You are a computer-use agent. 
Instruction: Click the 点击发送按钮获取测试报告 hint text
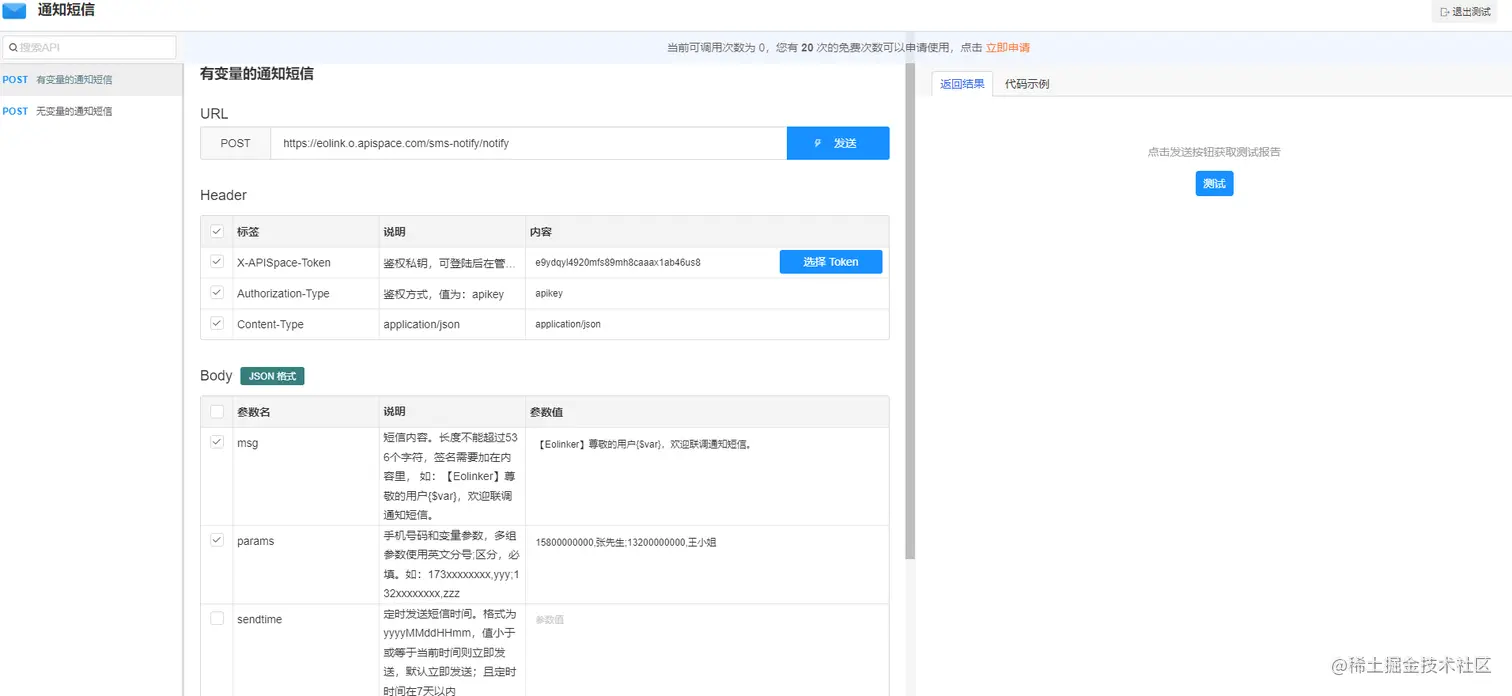coord(1214,152)
